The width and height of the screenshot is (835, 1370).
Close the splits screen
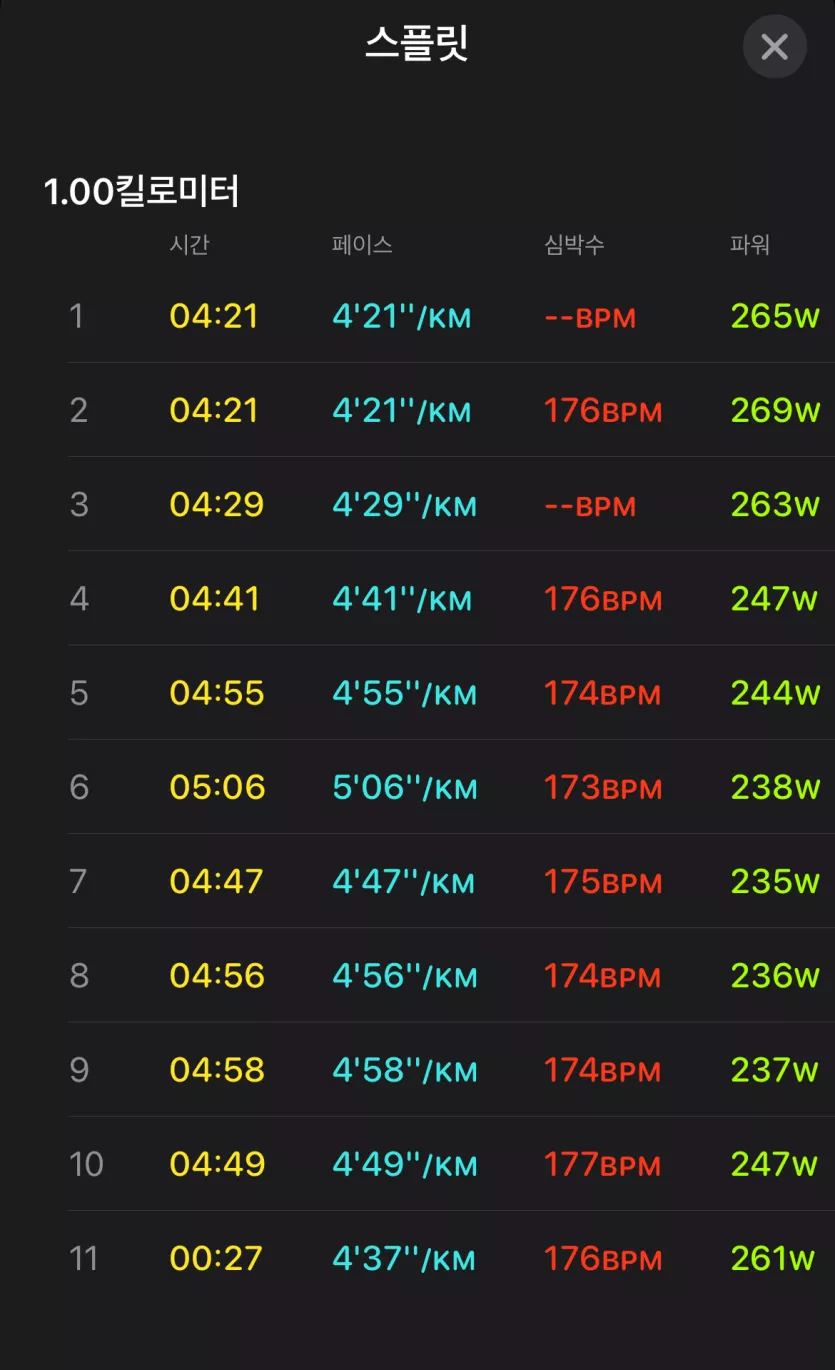(x=774, y=47)
